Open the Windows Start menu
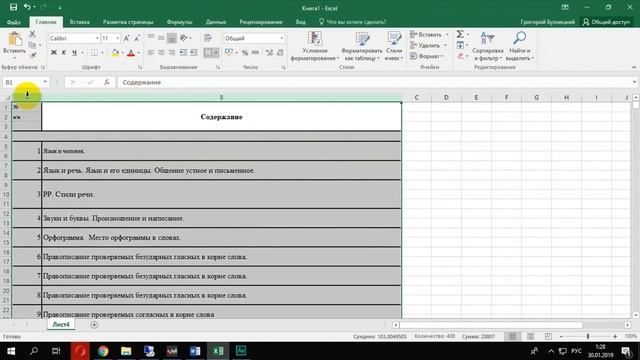Screen dimensions: 640x360 point(11,351)
